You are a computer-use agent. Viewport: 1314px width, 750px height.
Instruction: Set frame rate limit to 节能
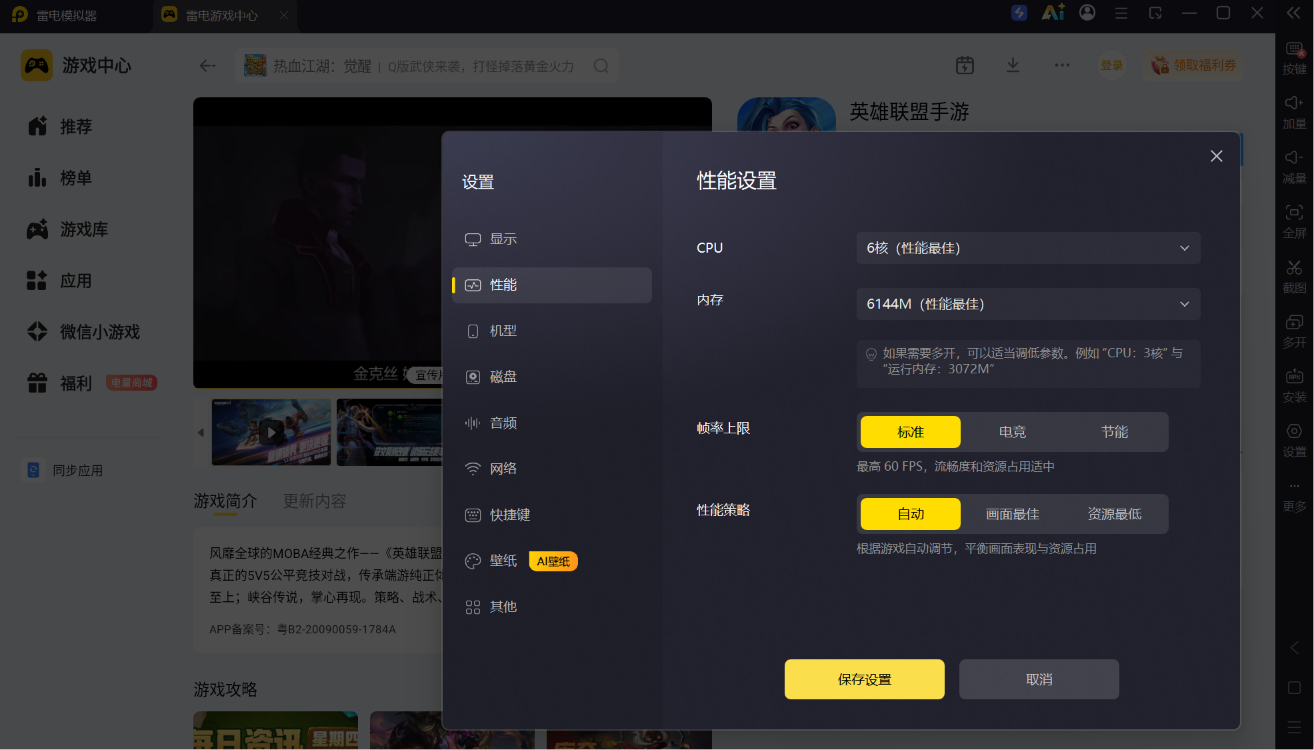[x=1114, y=432]
